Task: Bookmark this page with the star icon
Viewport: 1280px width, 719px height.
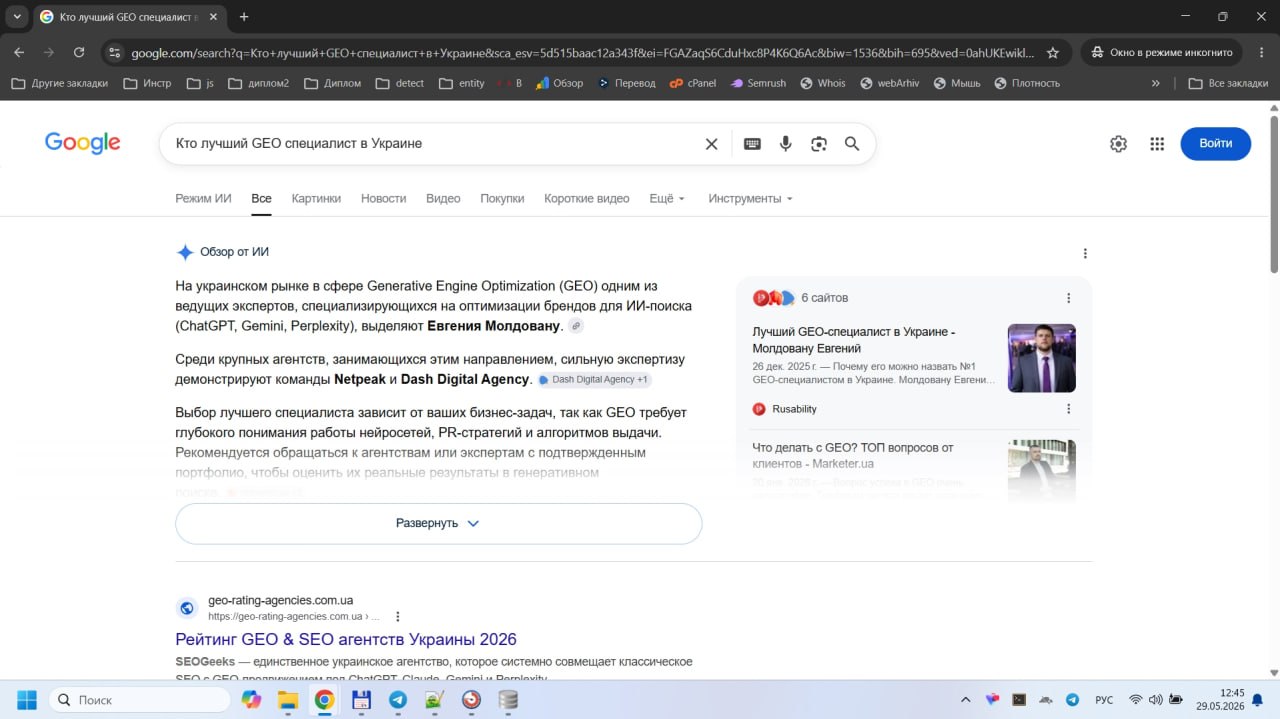Action: (1052, 52)
